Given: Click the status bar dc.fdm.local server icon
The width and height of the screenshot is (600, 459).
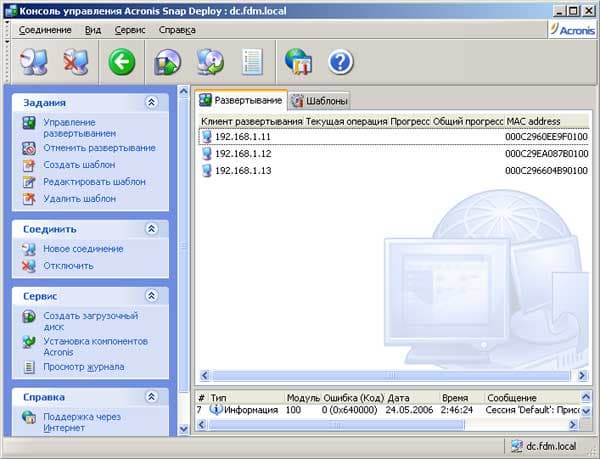Looking at the screenshot, I should click(517, 446).
